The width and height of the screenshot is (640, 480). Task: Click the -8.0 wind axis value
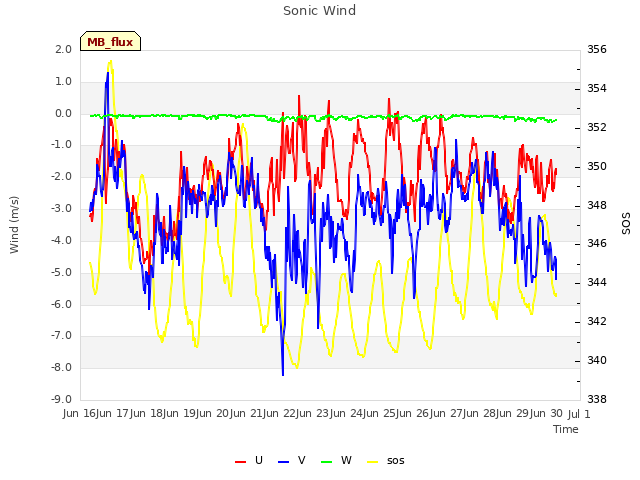tap(62, 367)
